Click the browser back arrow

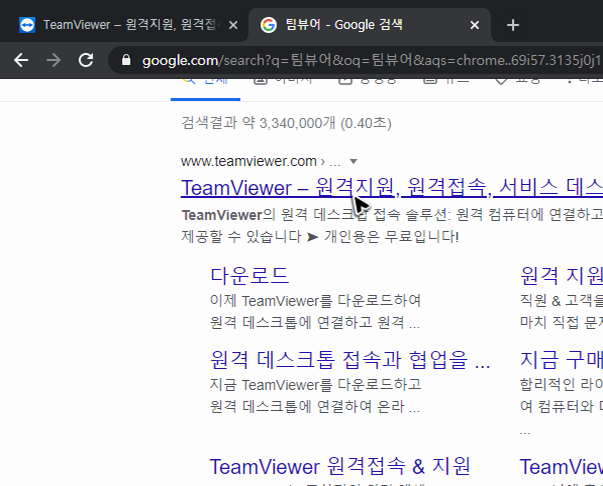[21, 60]
